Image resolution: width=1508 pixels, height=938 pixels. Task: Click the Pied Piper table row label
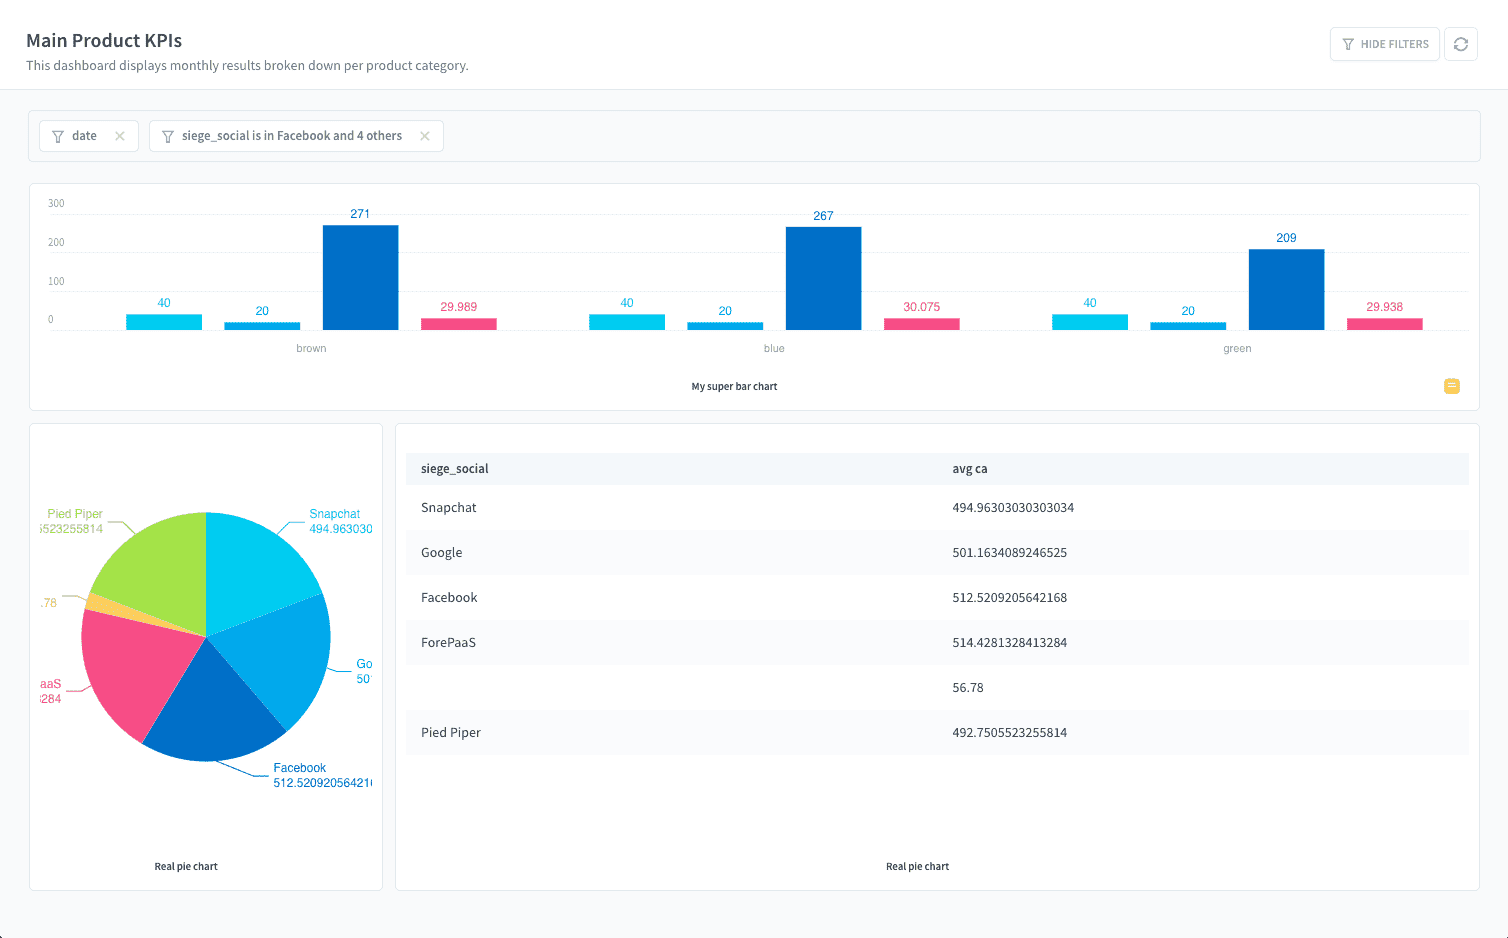(x=451, y=732)
